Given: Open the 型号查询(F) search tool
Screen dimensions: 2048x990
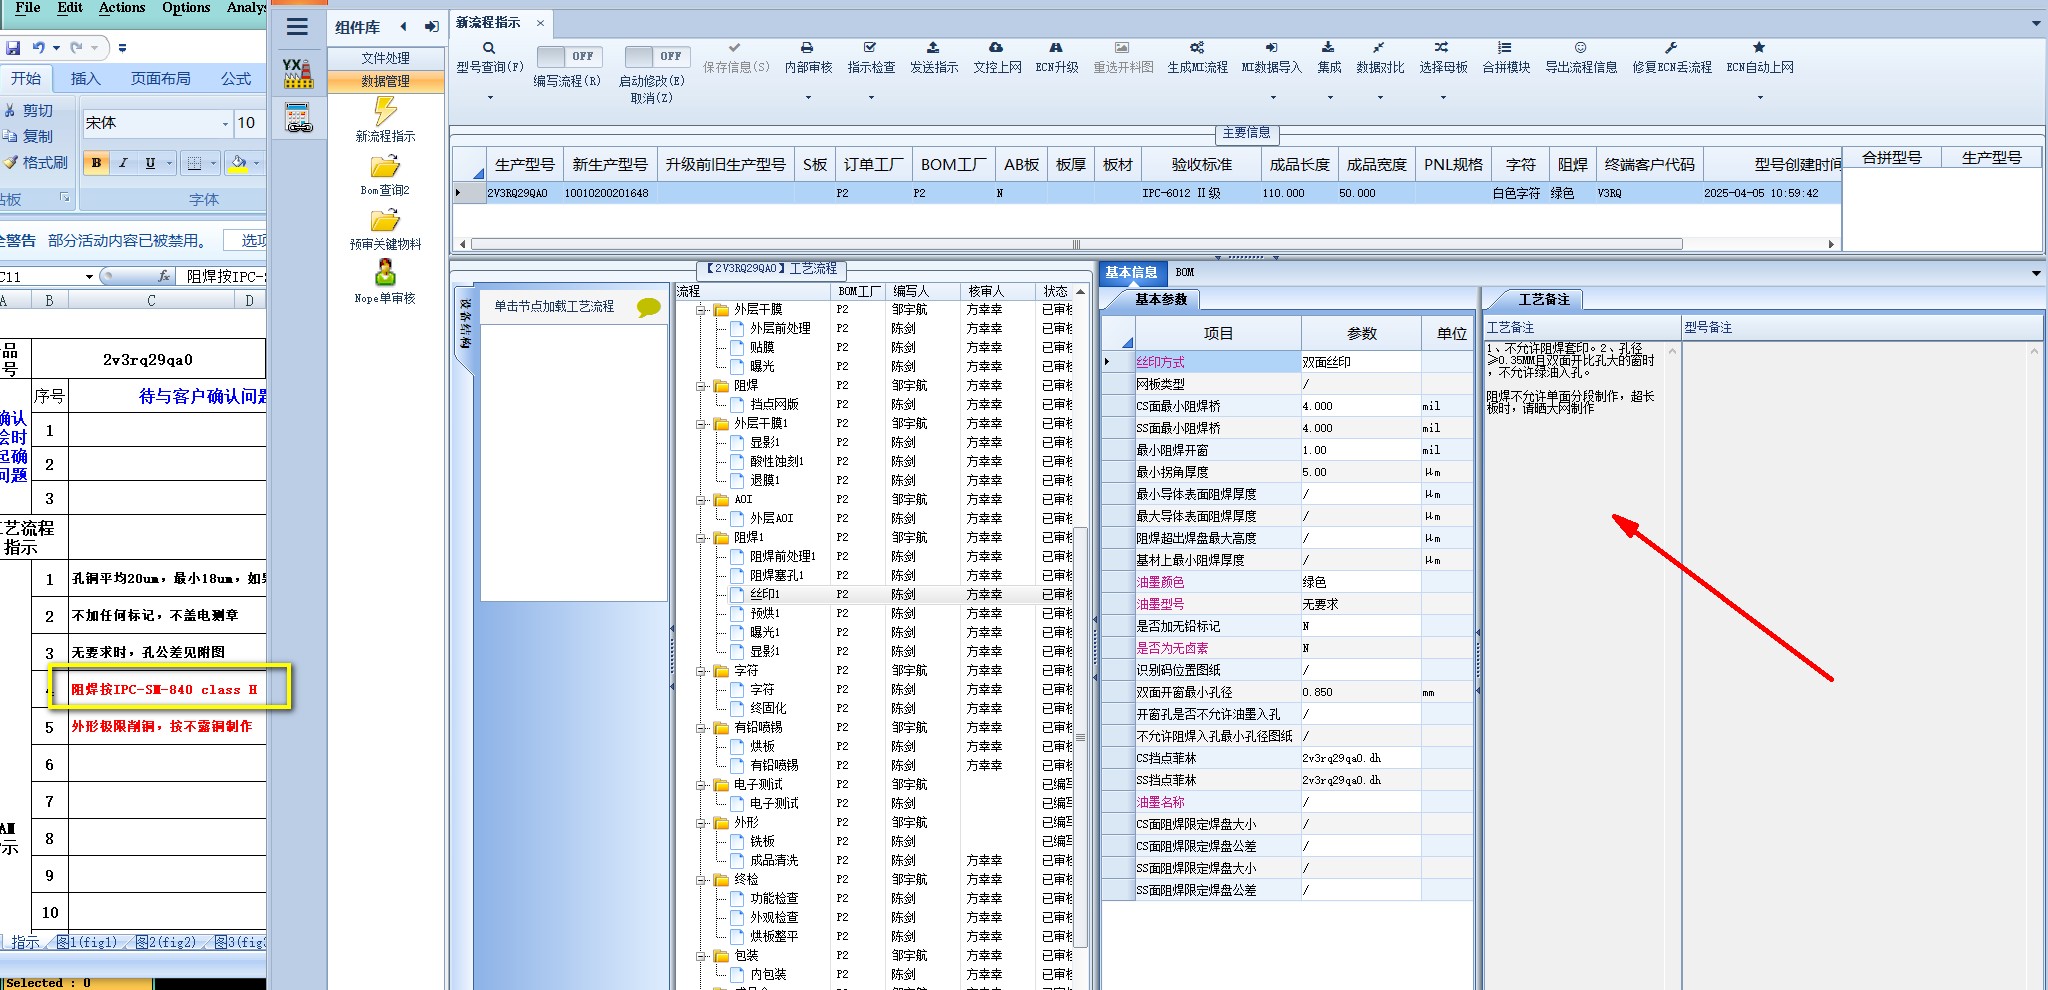Looking at the screenshot, I should click(x=489, y=48).
